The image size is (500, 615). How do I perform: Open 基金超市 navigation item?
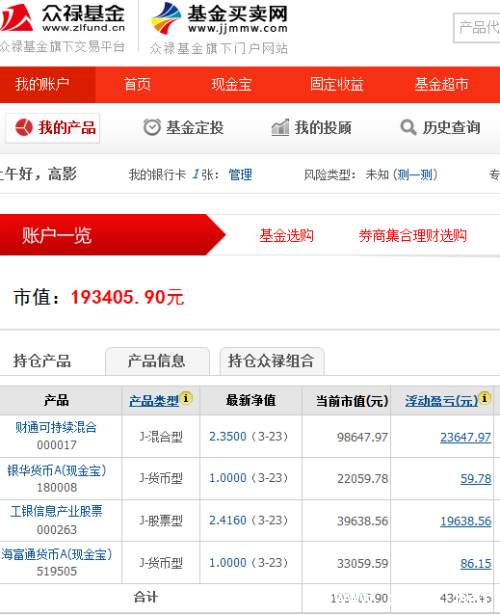(x=442, y=84)
